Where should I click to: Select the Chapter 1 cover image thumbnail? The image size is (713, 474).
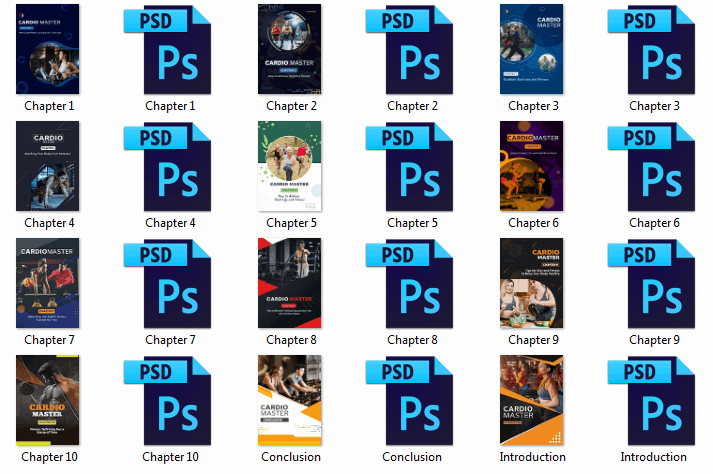48,50
